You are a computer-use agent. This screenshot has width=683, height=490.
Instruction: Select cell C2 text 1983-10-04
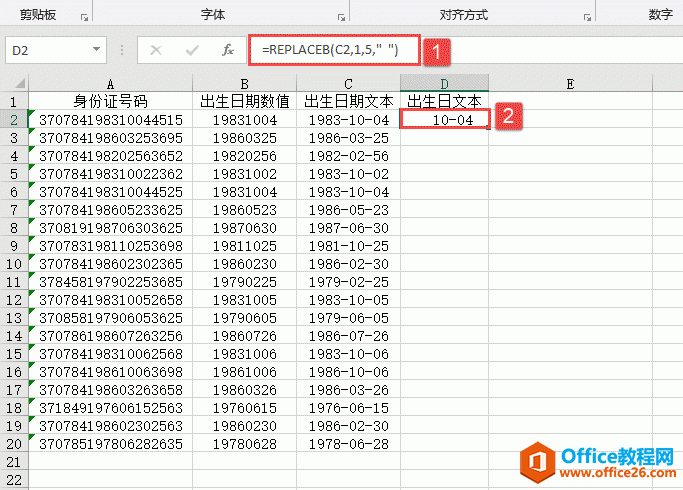click(348, 120)
